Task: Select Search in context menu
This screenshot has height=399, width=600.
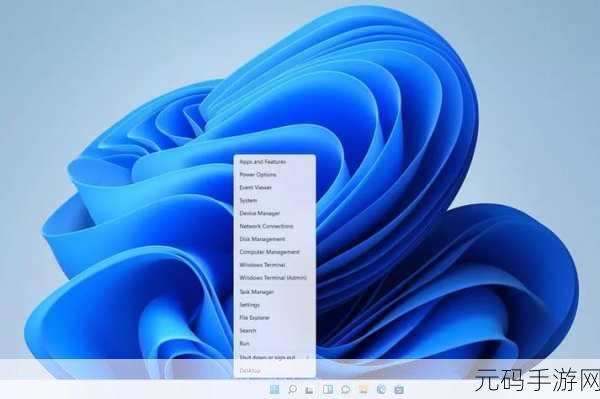Action: 275,331
